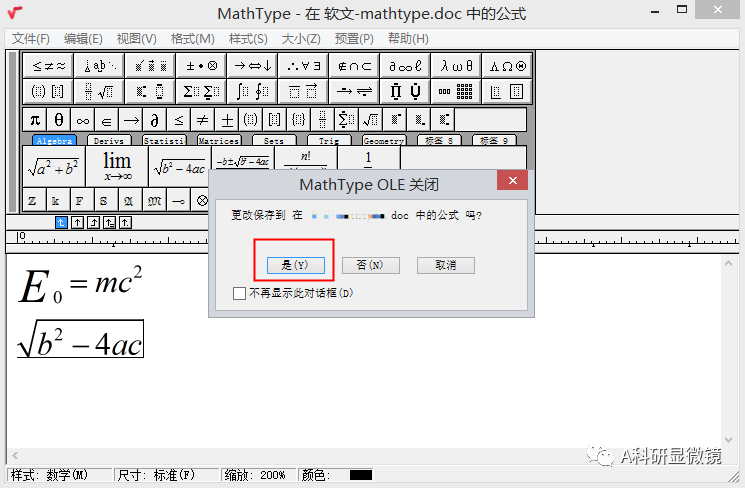Click the 否(N) button
The image size is (745, 488).
pyautogui.click(x=370, y=265)
